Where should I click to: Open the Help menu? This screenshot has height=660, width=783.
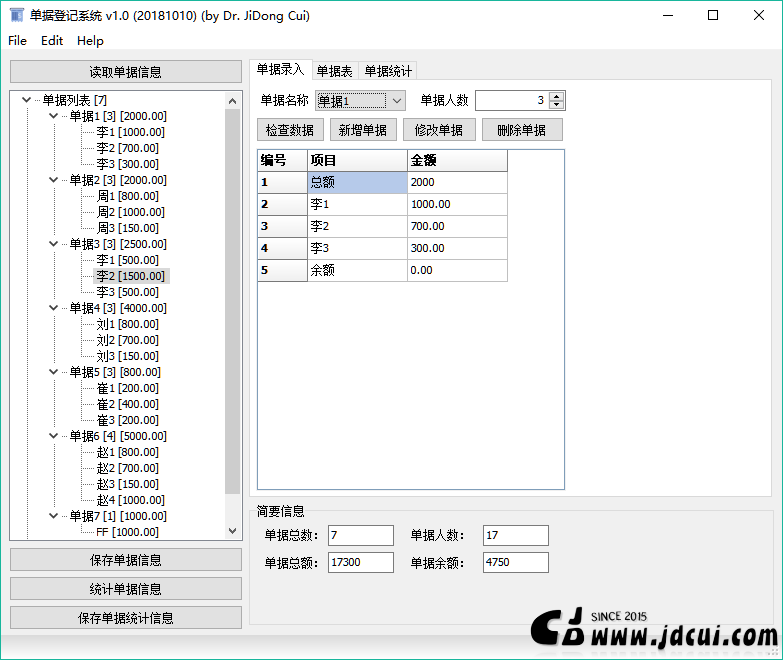[x=90, y=41]
